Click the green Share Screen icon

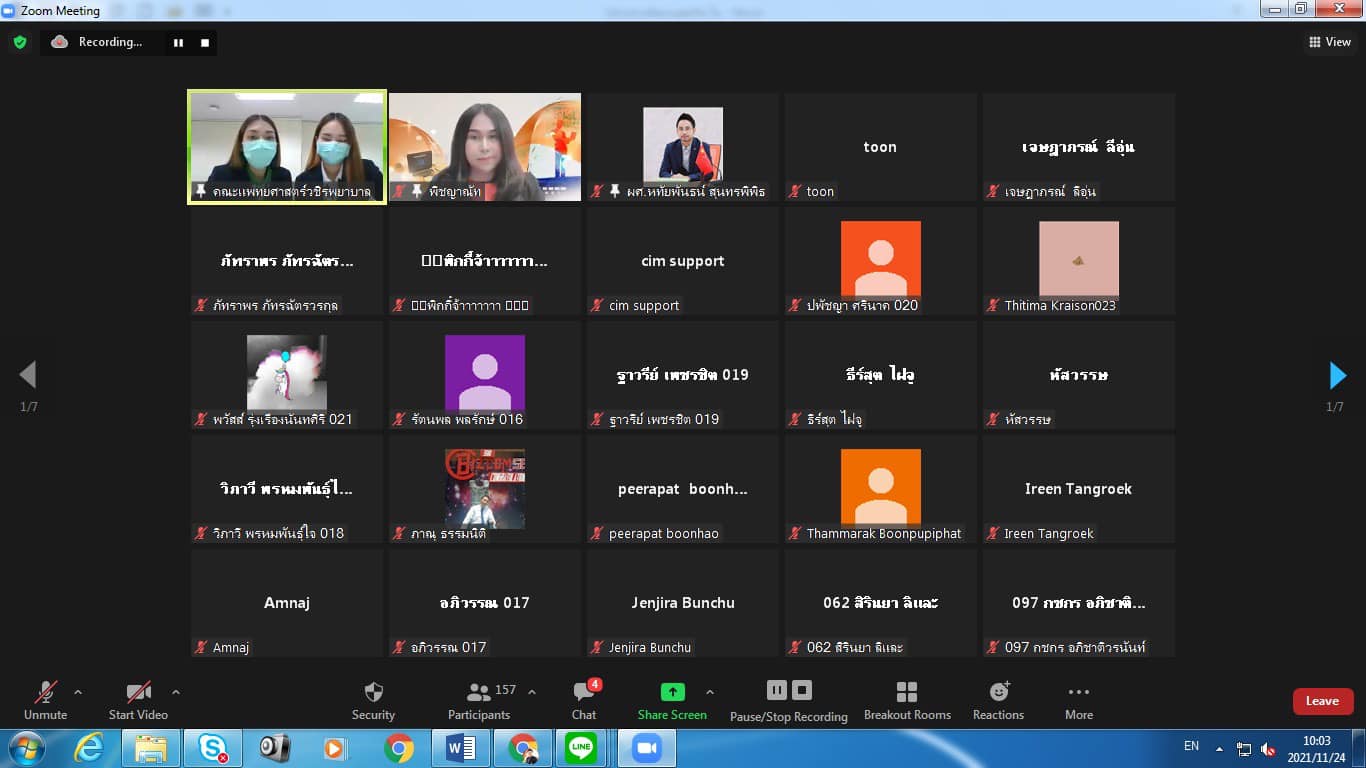click(672, 692)
